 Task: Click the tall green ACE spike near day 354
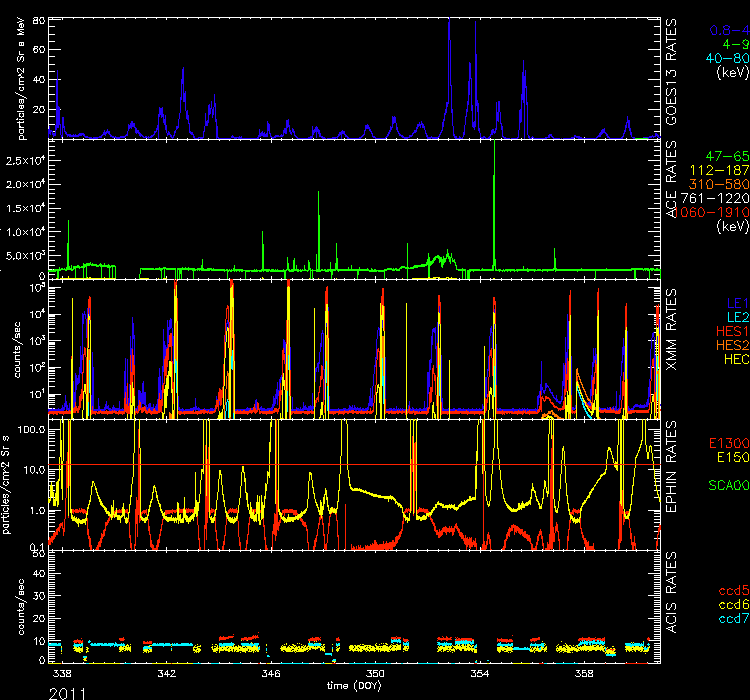click(x=494, y=200)
